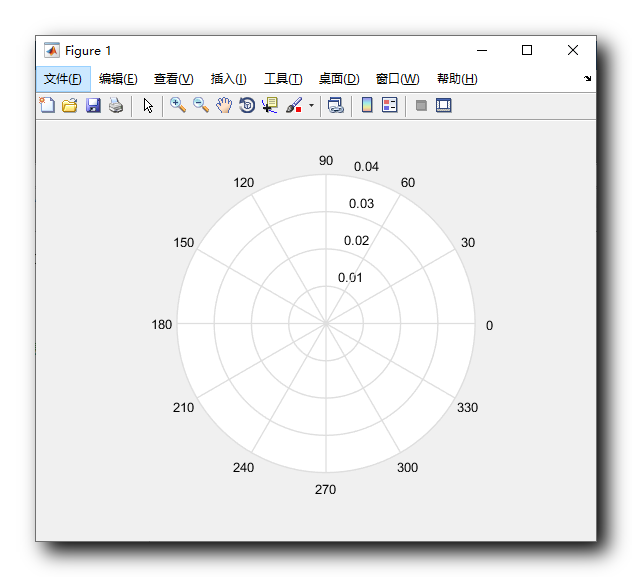Open the 桌面(D) menu
The height and width of the screenshot is (577, 632).
tap(339, 79)
